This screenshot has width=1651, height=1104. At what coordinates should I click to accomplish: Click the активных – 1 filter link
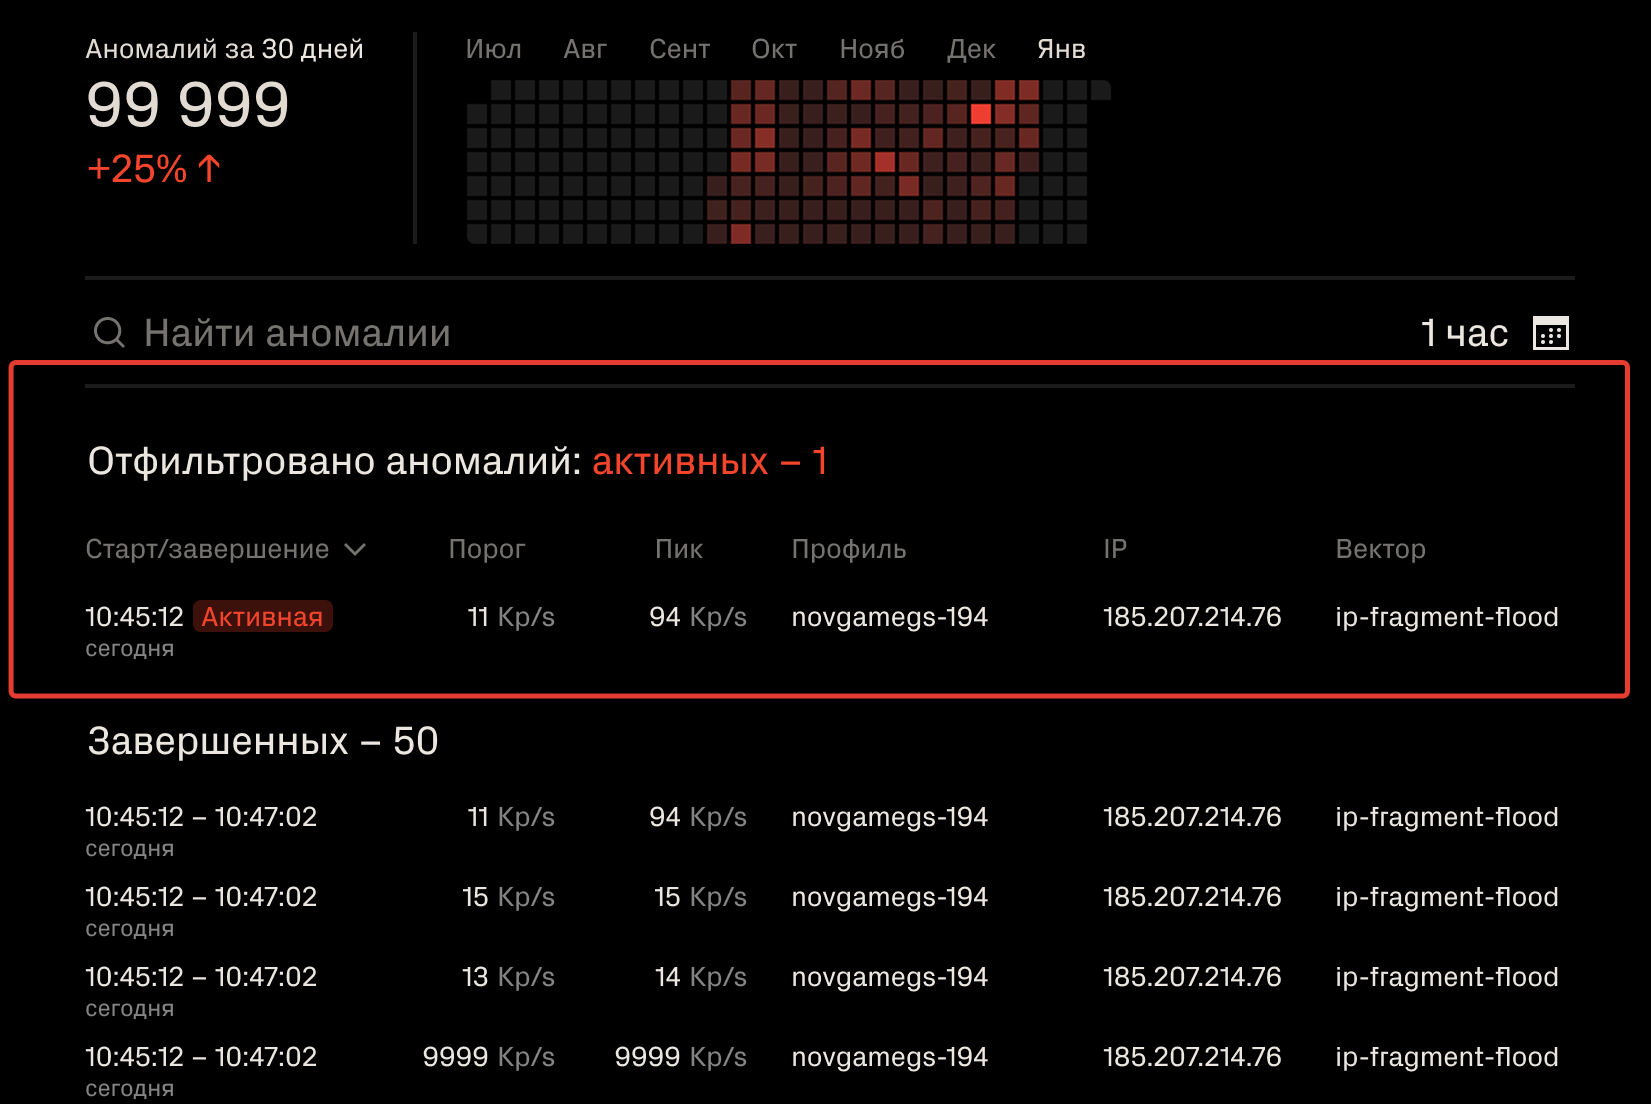click(x=709, y=461)
